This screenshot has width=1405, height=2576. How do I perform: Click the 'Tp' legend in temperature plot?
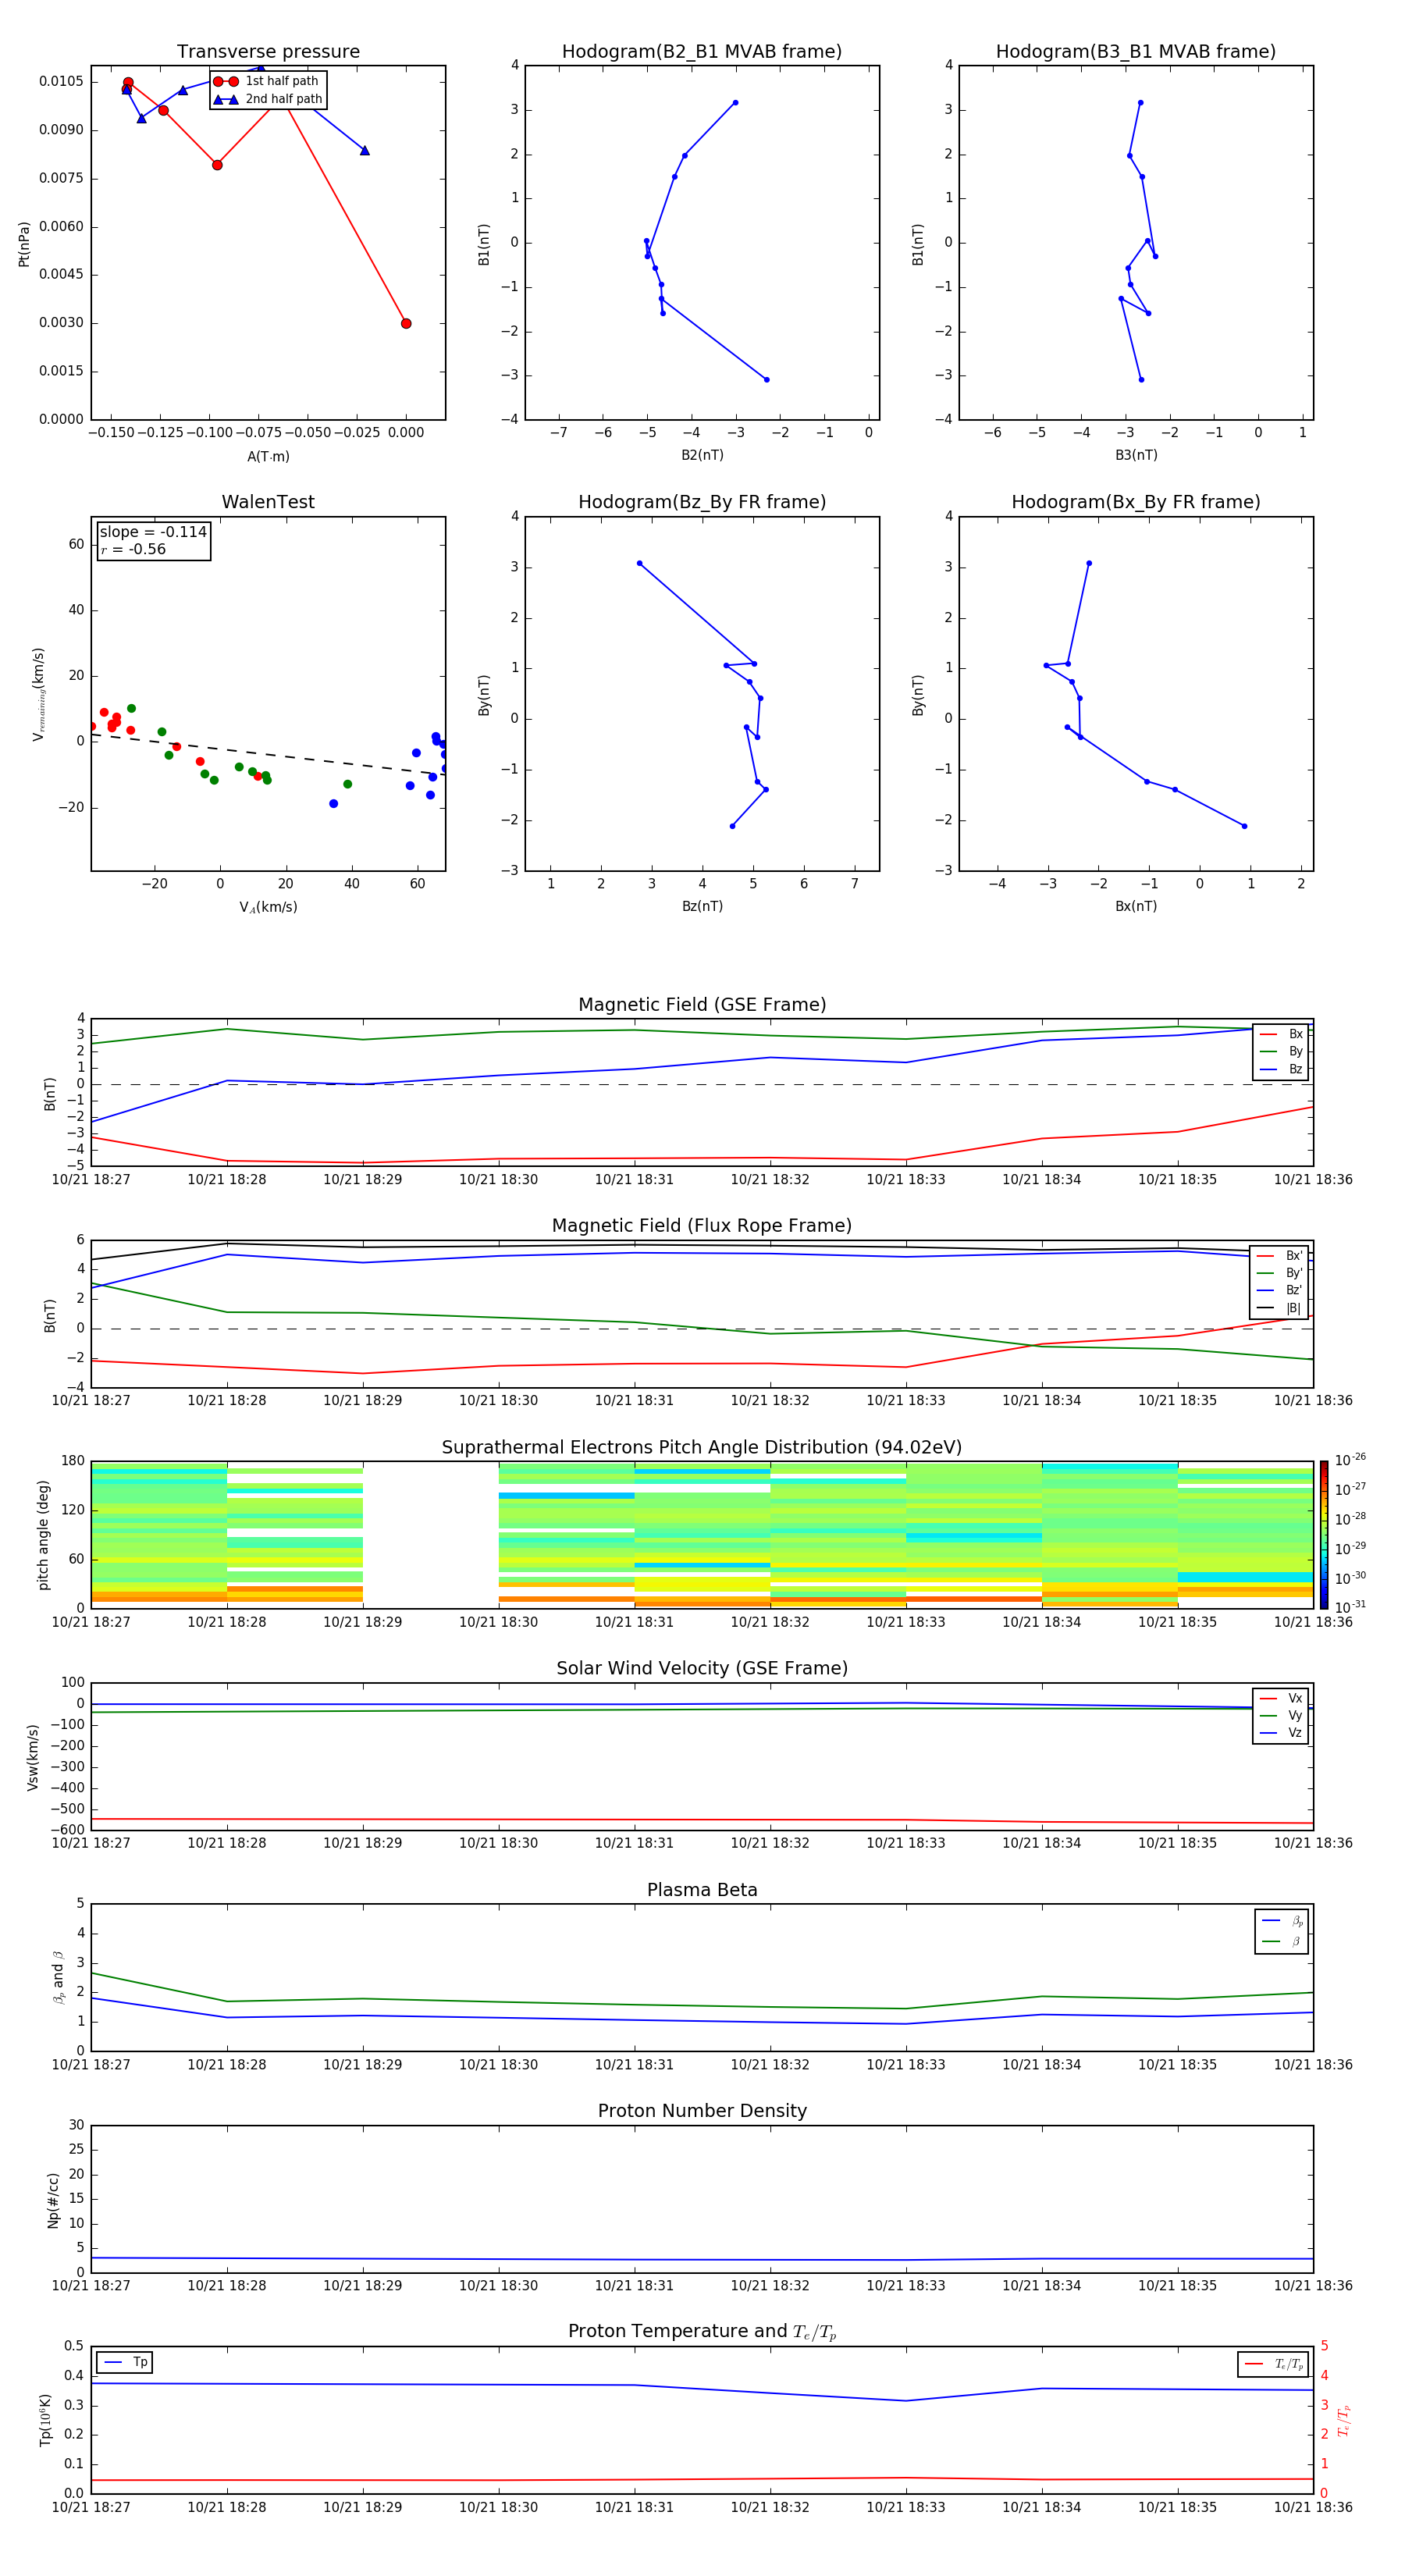tap(125, 2362)
